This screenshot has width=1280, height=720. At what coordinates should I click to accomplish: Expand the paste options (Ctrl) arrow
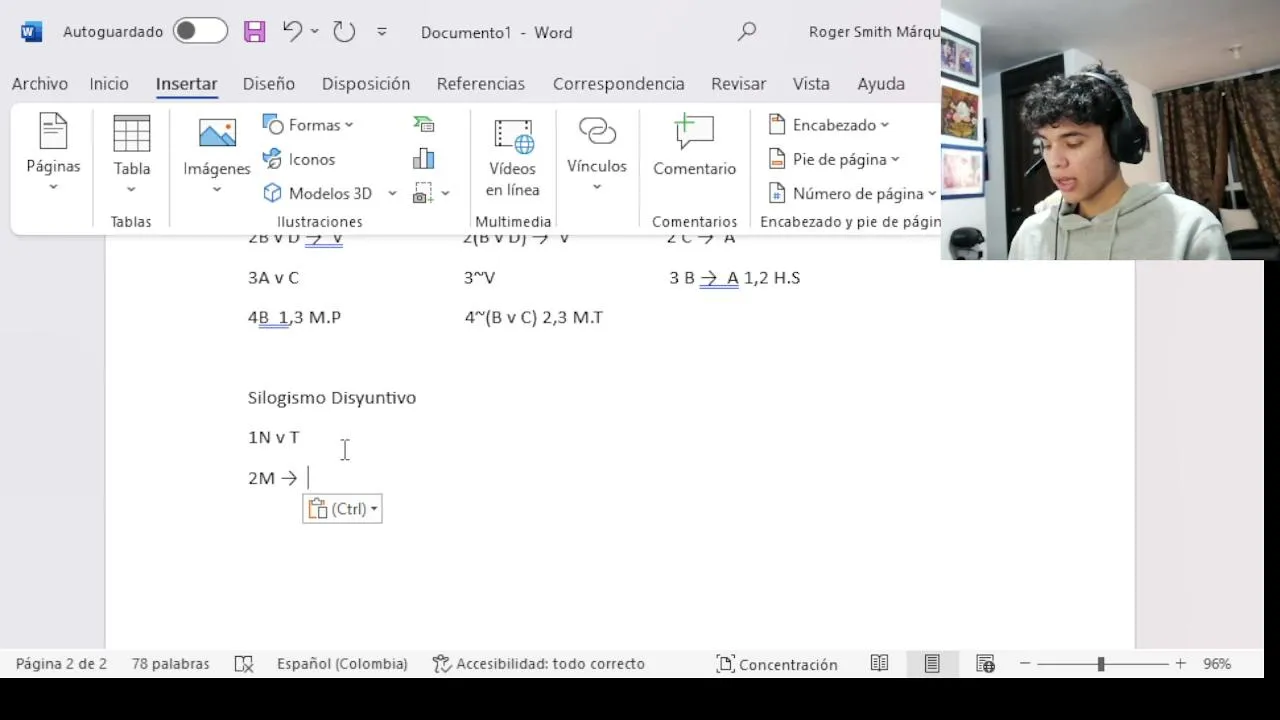pyautogui.click(x=374, y=509)
